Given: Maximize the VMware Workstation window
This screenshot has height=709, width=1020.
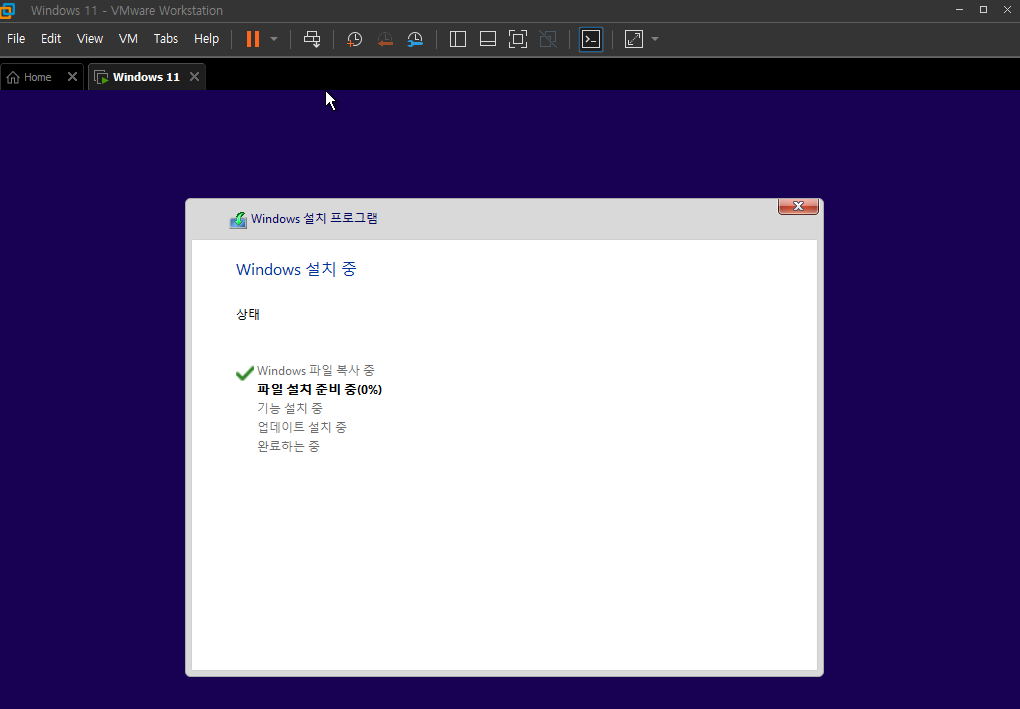Looking at the screenshot, I should pos(984,10).
